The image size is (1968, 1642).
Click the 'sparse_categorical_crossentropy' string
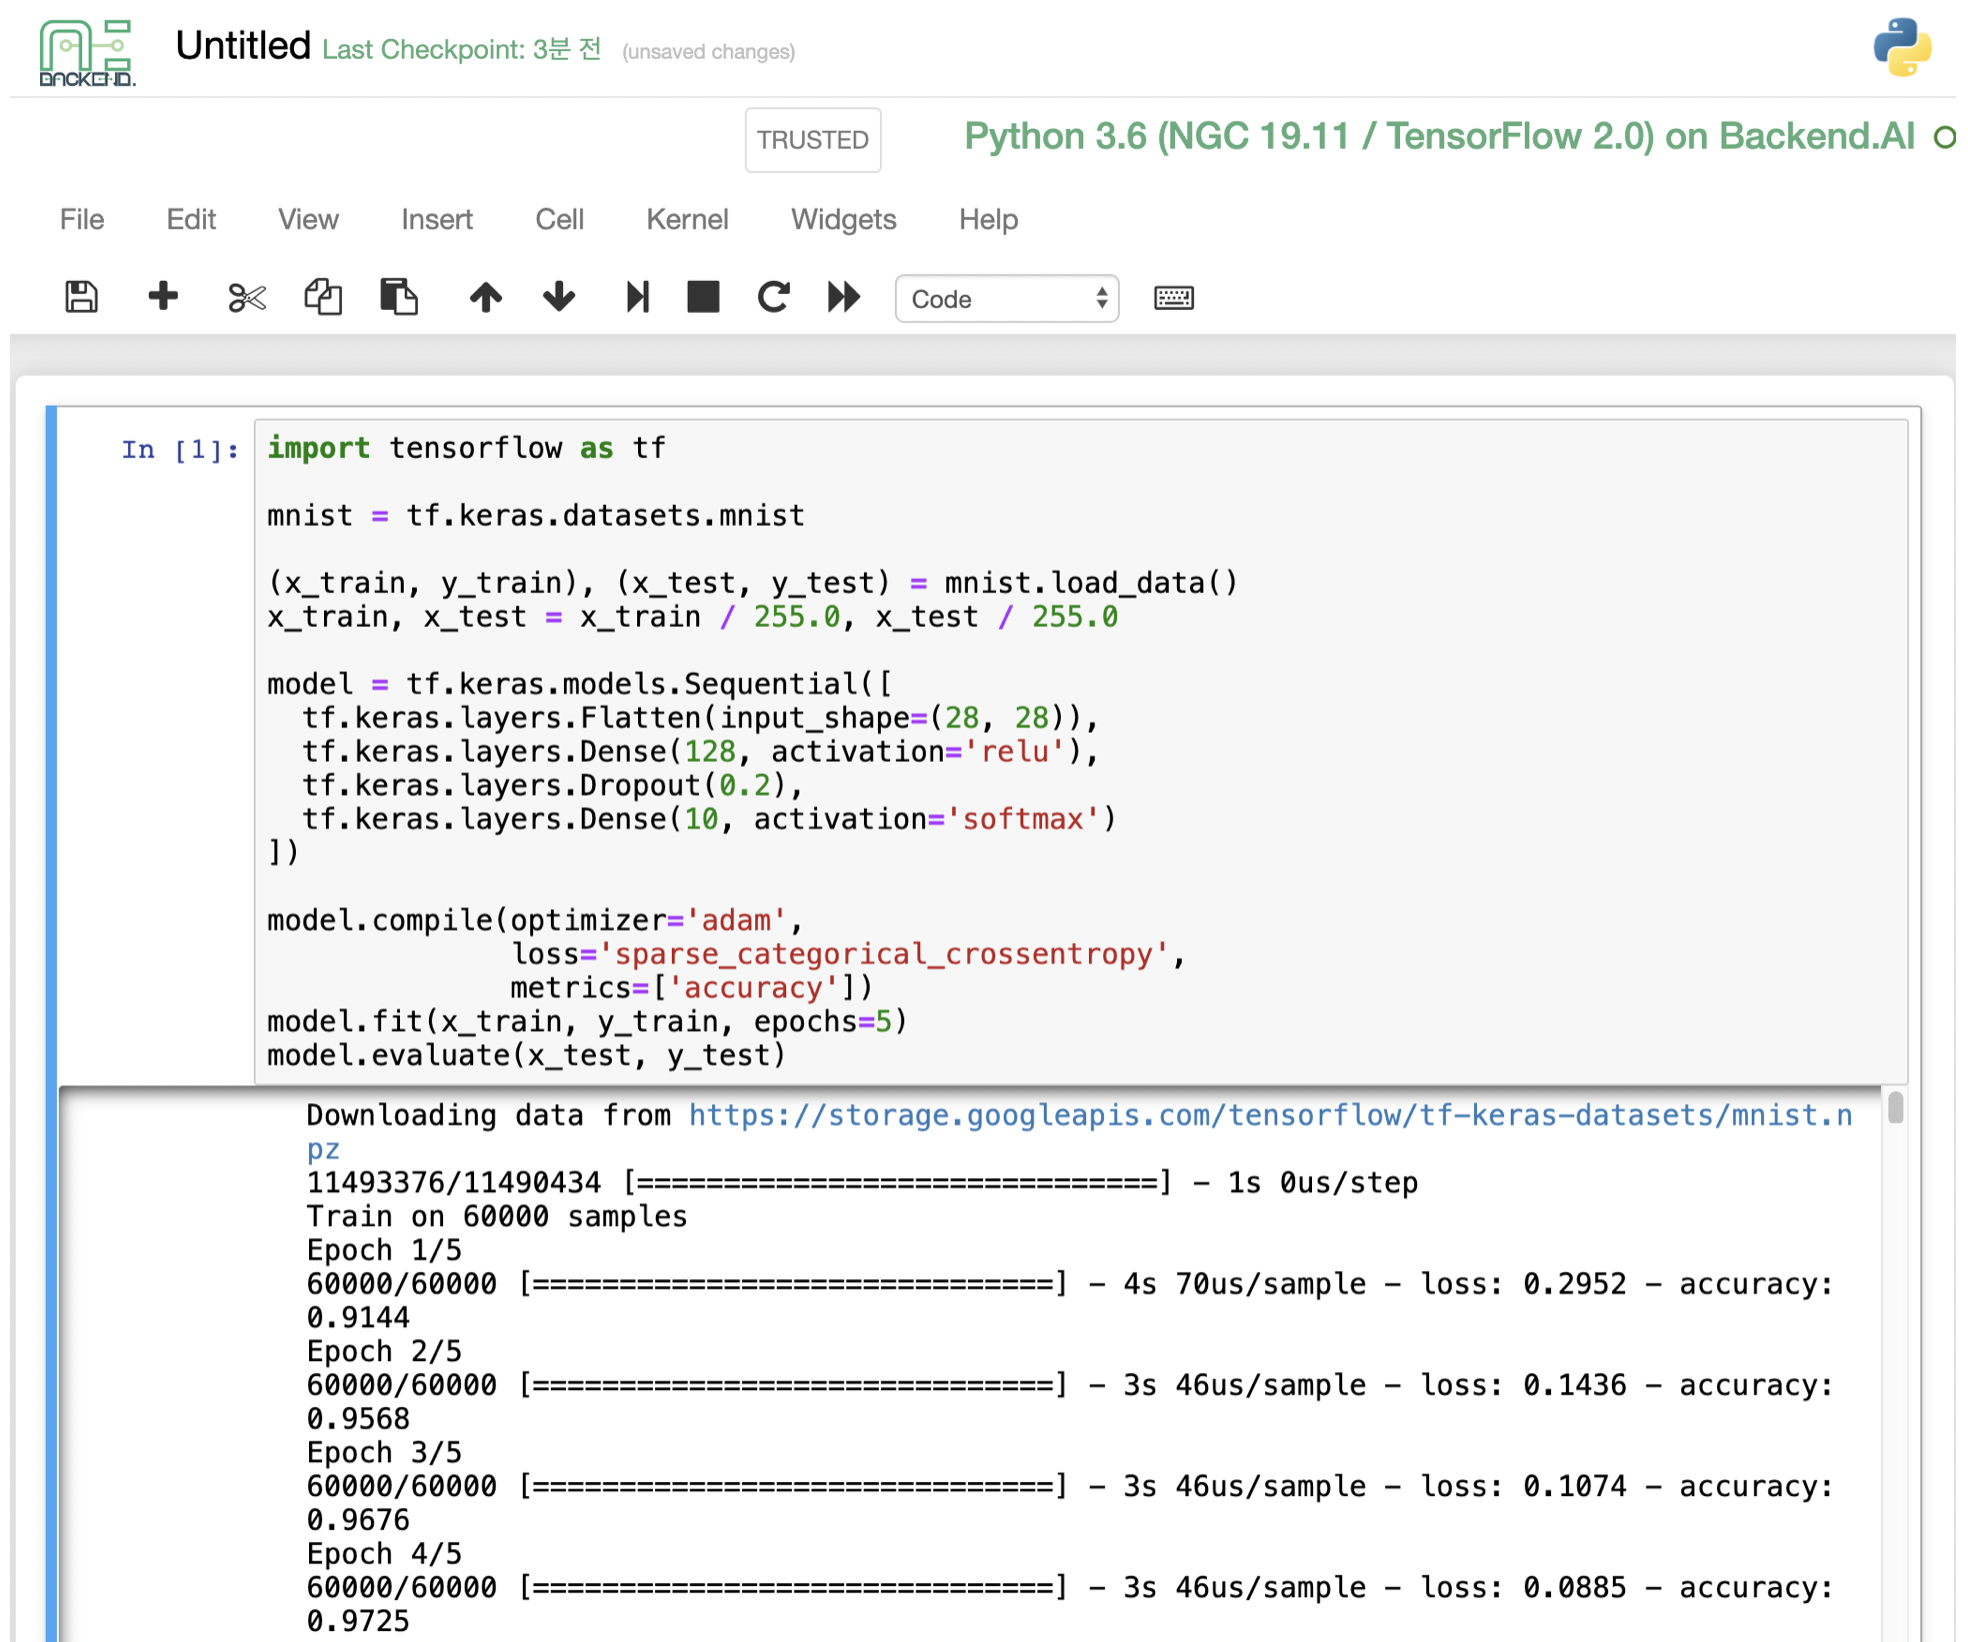pyautogui.click(x=883, y=954)
